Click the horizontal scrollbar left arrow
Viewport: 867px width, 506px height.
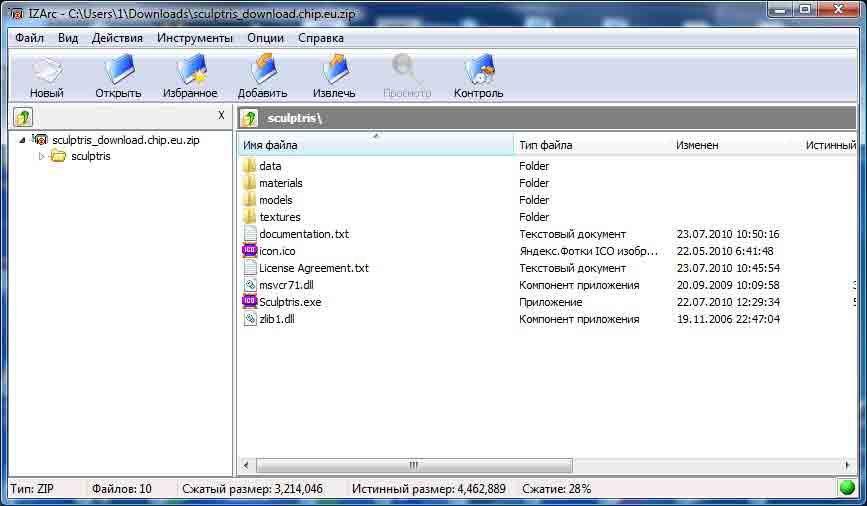[246, 466]
